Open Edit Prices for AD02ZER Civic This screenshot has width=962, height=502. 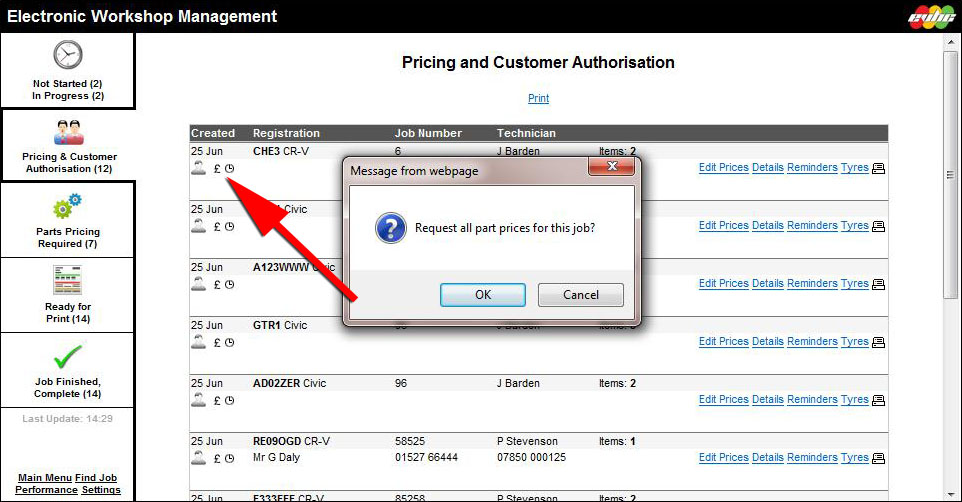pyautogui.click(x=724, y=400)
